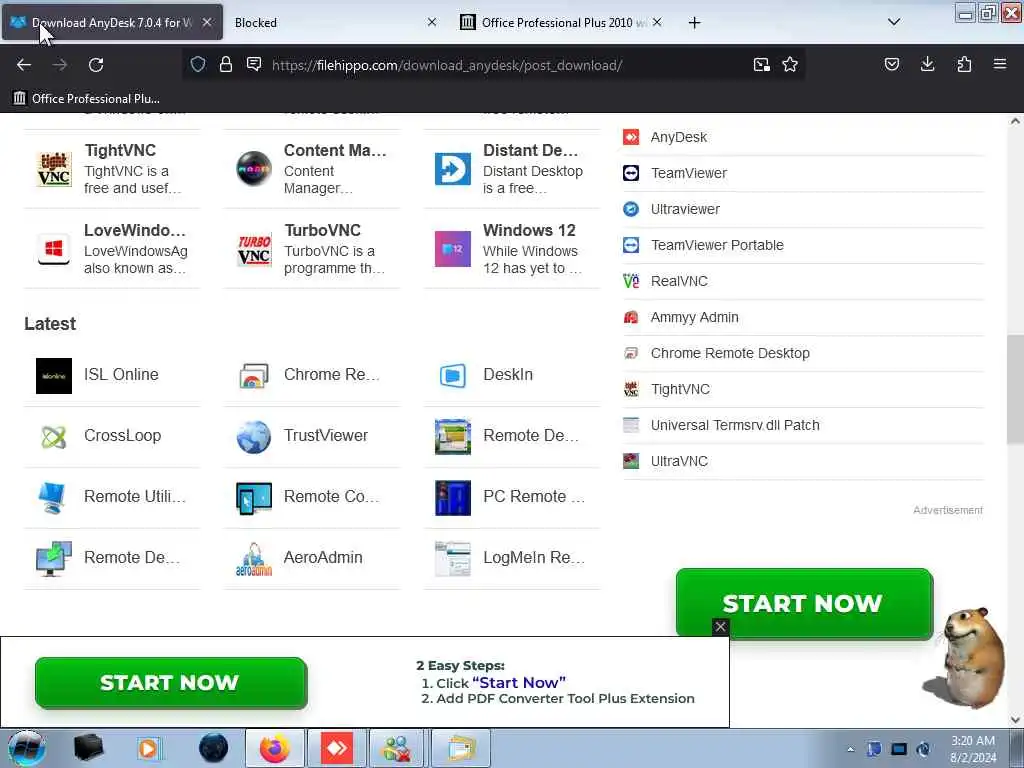Open Remote Utili... latest entry
This screenshot has width=1024, height=768.
(112, 498)
